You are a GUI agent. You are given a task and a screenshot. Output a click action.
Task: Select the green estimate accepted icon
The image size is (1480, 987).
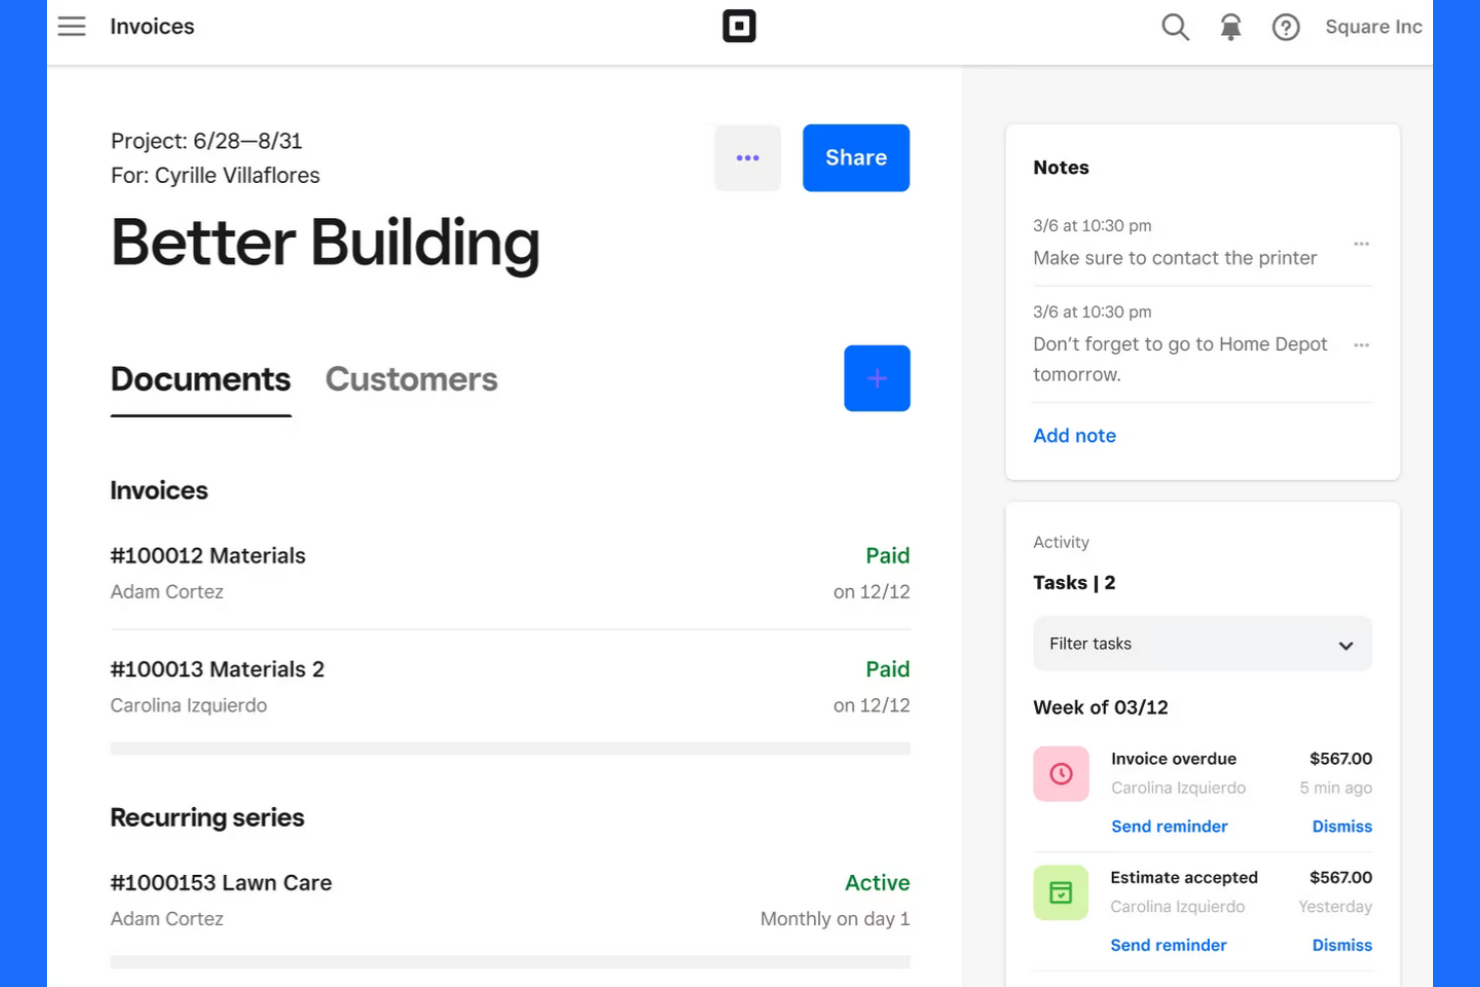pyautogui.click(x=1061, y=892)
